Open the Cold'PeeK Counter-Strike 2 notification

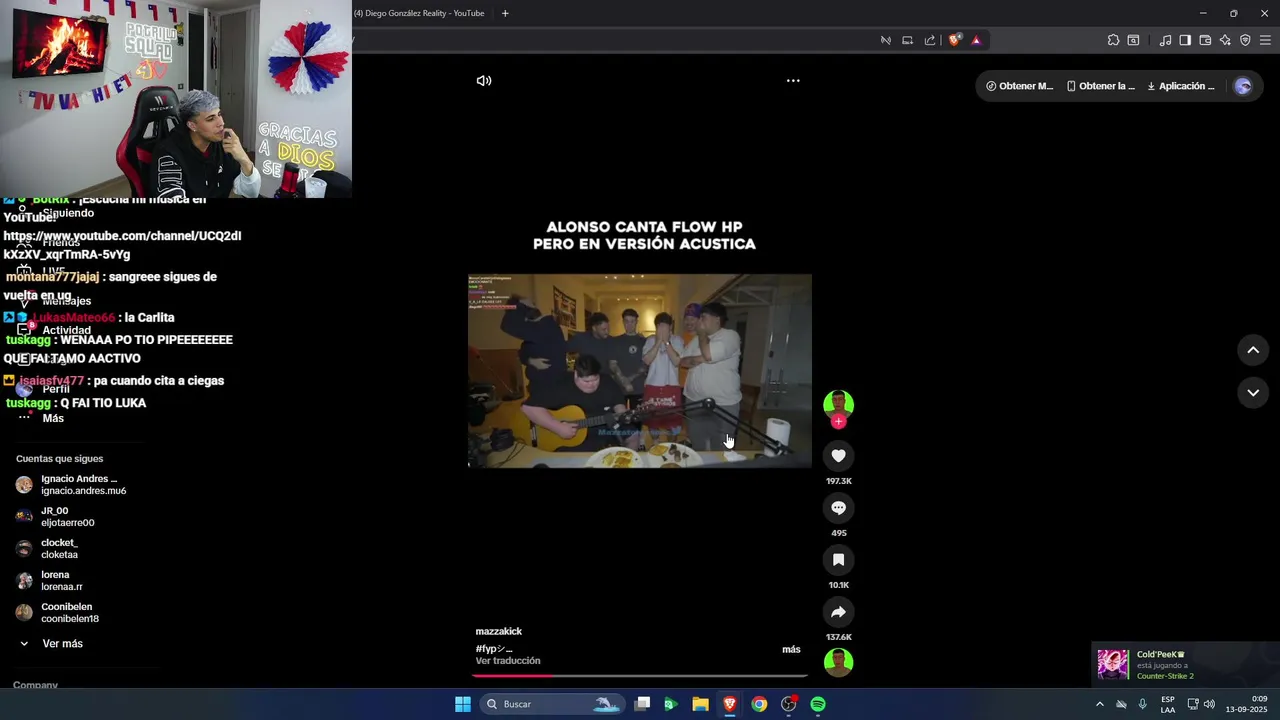1186,665
